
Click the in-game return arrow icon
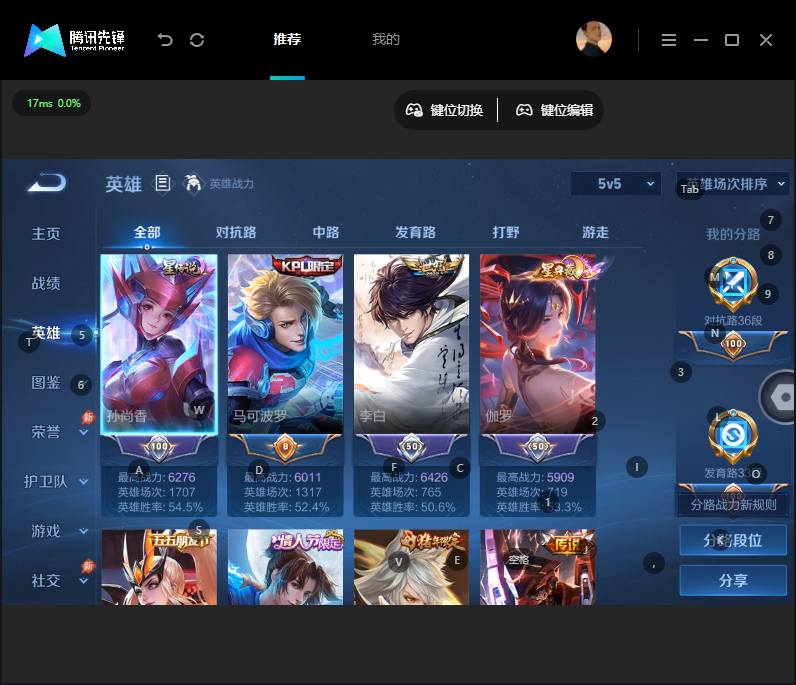[x=47, y=183]
